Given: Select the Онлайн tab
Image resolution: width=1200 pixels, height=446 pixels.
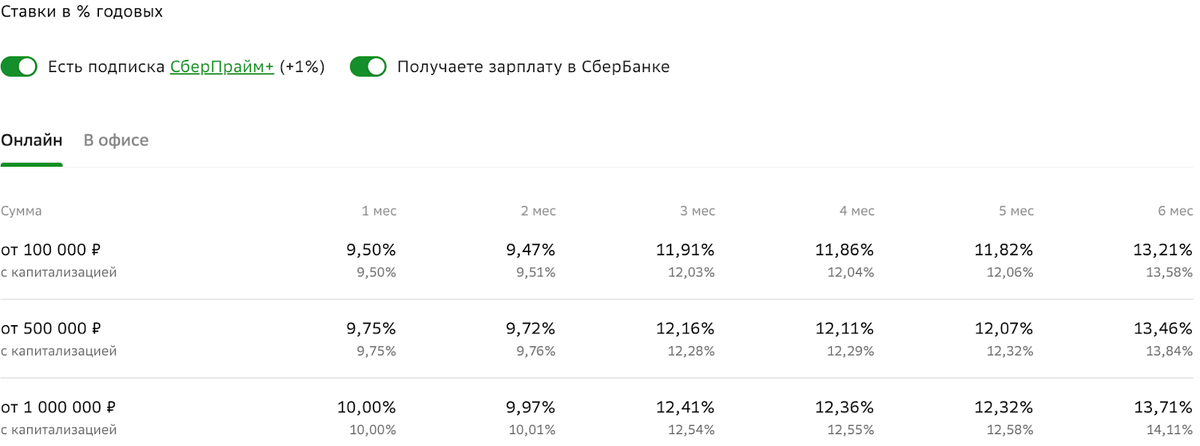Looking at the screenshot, I should [31, 140].
